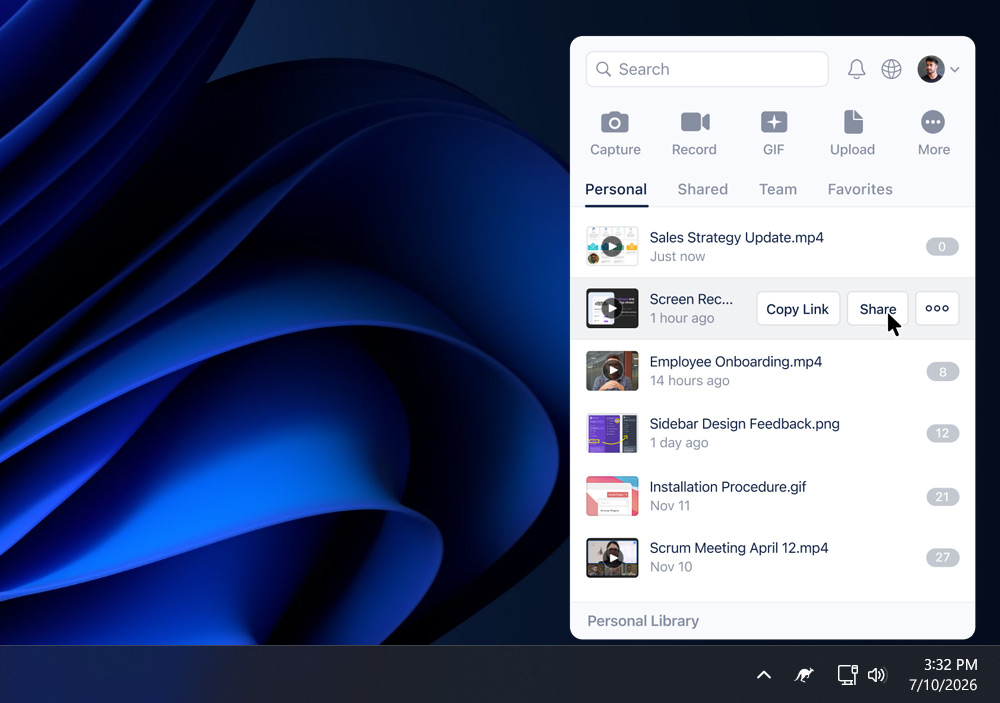Play the Screen Rec video thumbnail

tap(612, 308)
